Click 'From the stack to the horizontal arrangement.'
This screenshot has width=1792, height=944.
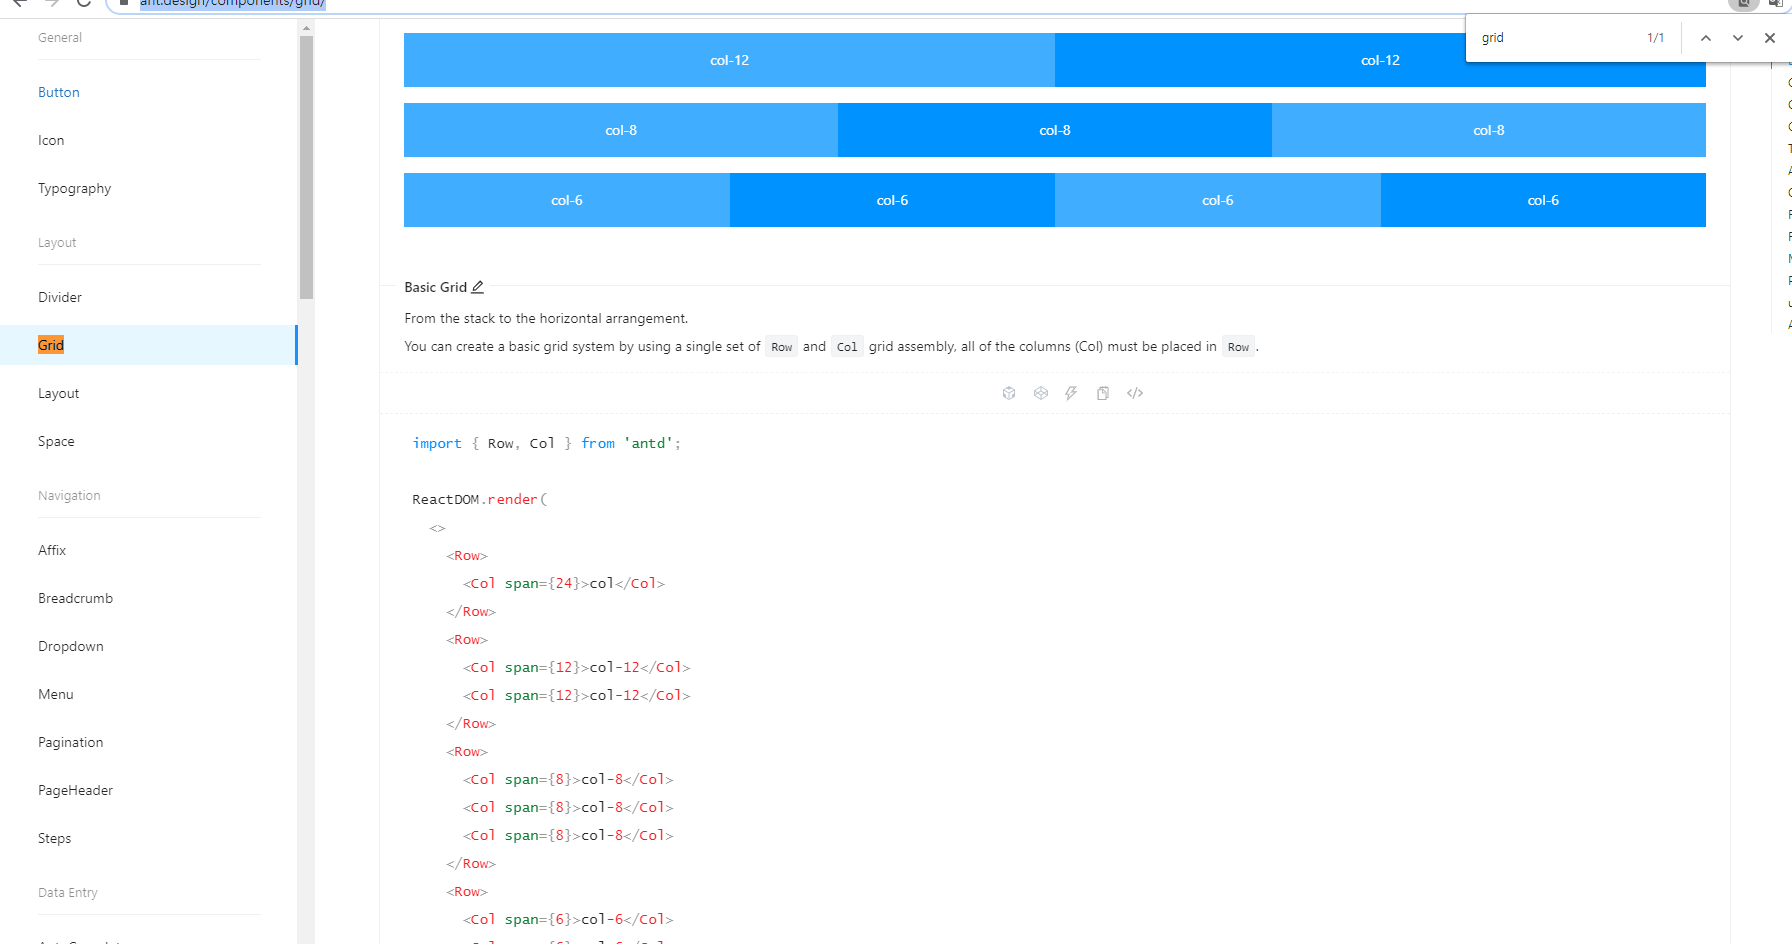click(546, 318)
